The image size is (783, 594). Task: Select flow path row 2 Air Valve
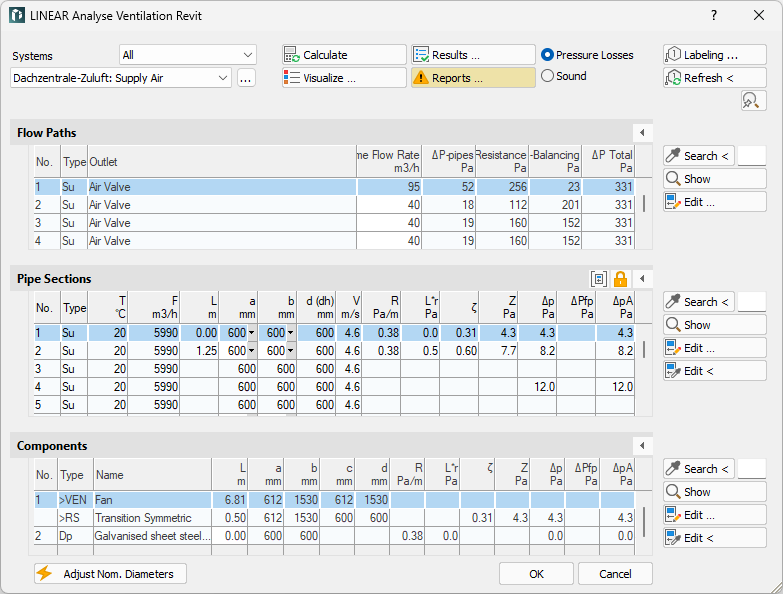pos(334,205)
